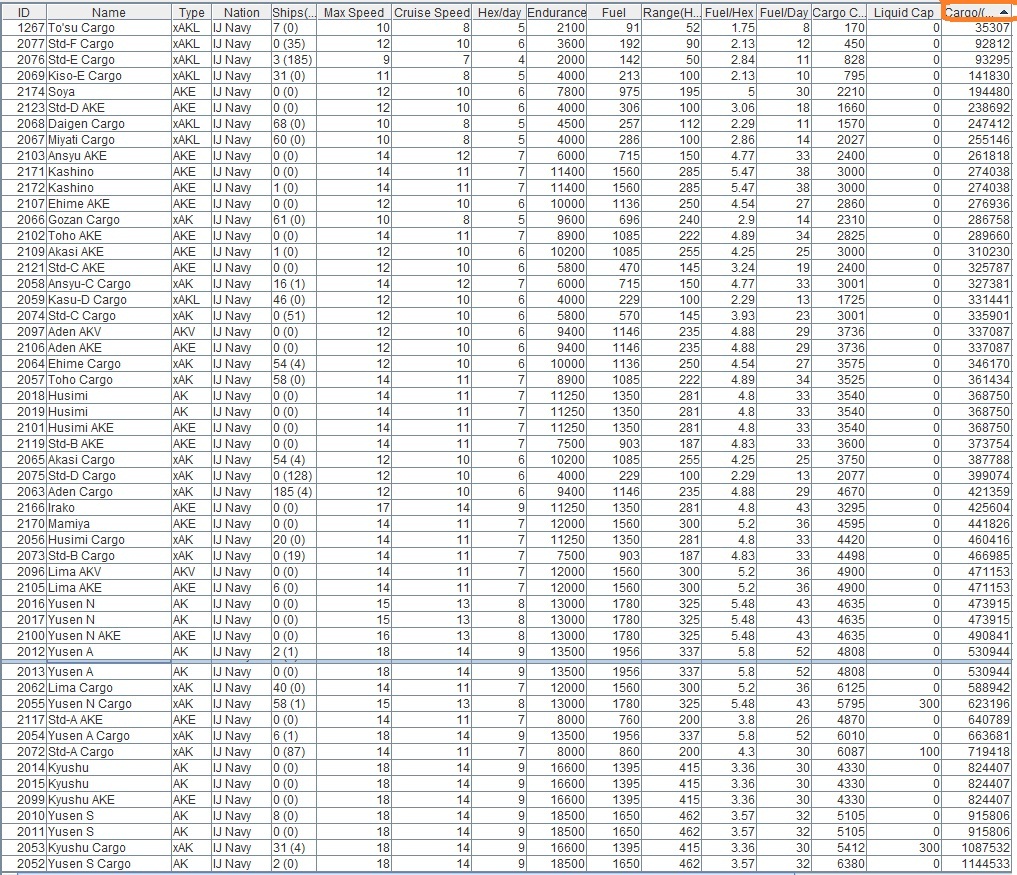1017x875 pixels.
Task: Select Std-D Cargo row name
Action: pyautogui.click(x=109, y=476)
